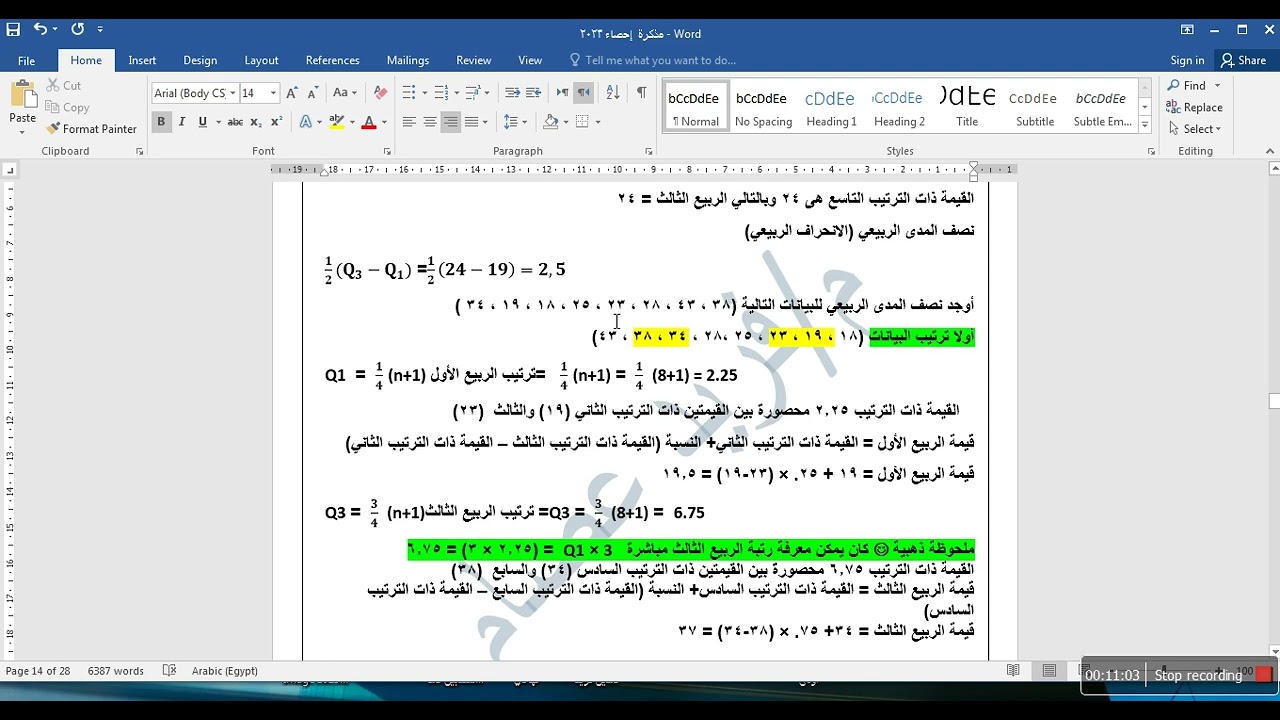1280x720 pixels.
Task: Switch to the Design tab
Action: [x=200, y=60]
